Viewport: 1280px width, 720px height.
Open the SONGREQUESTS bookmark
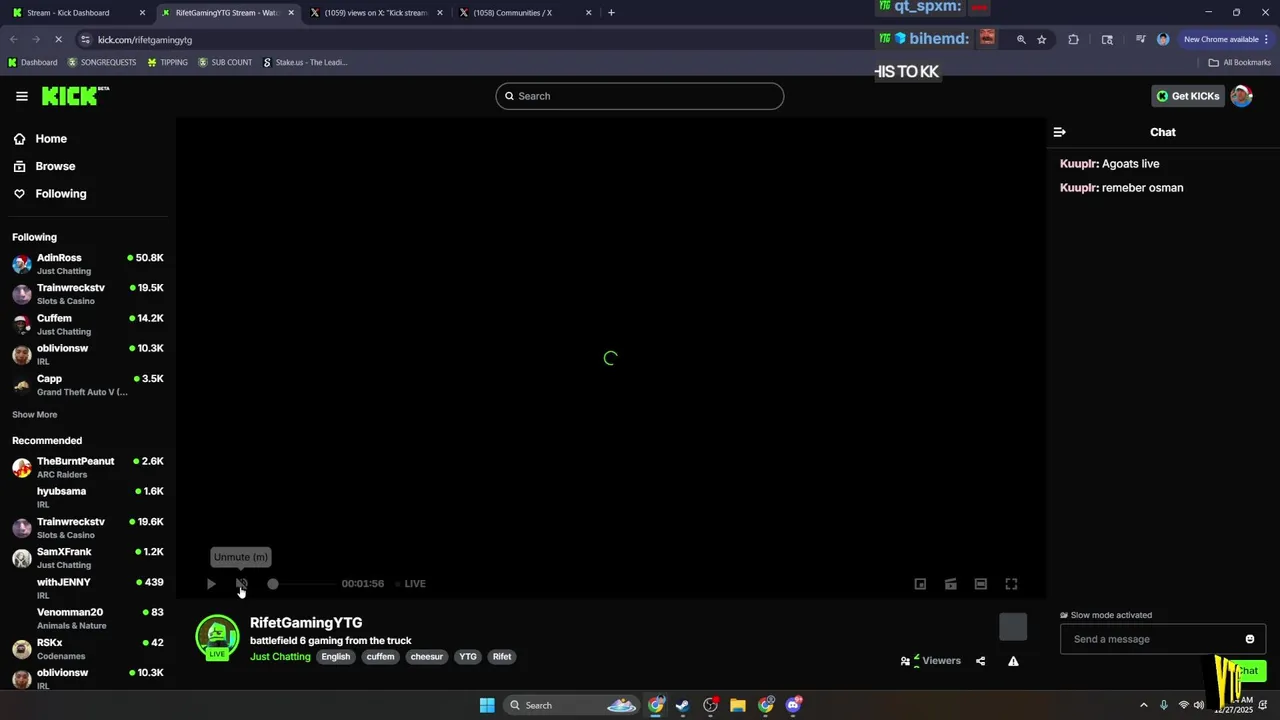pos(103,62)
